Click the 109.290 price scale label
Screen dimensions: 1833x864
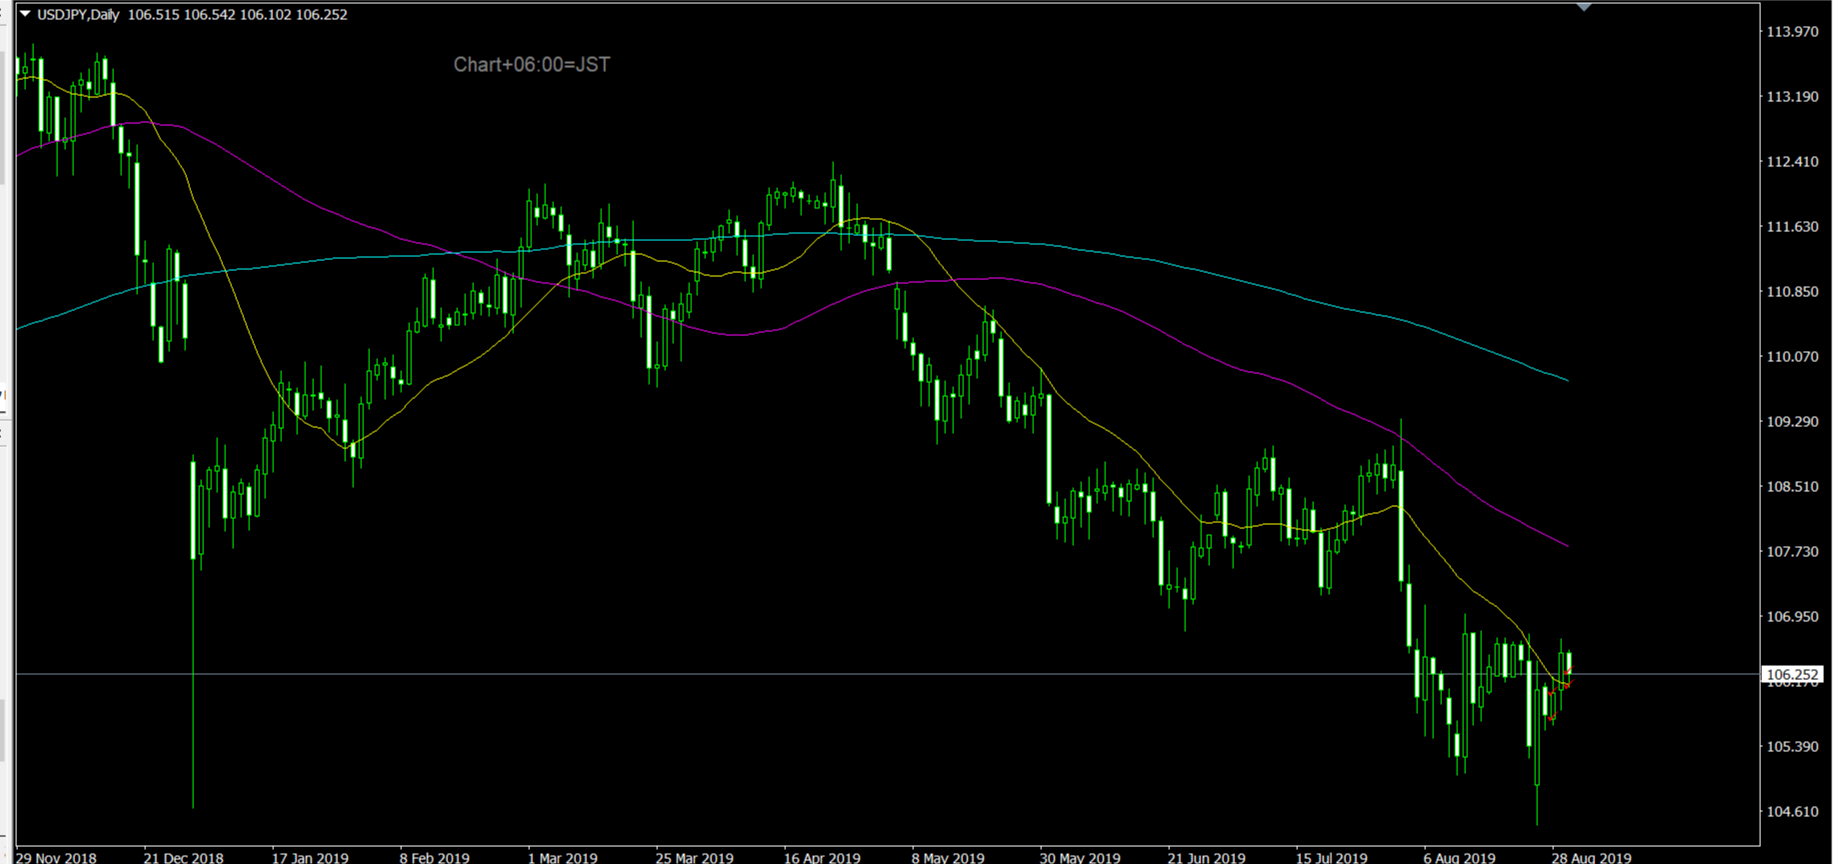coord(1792,422)
